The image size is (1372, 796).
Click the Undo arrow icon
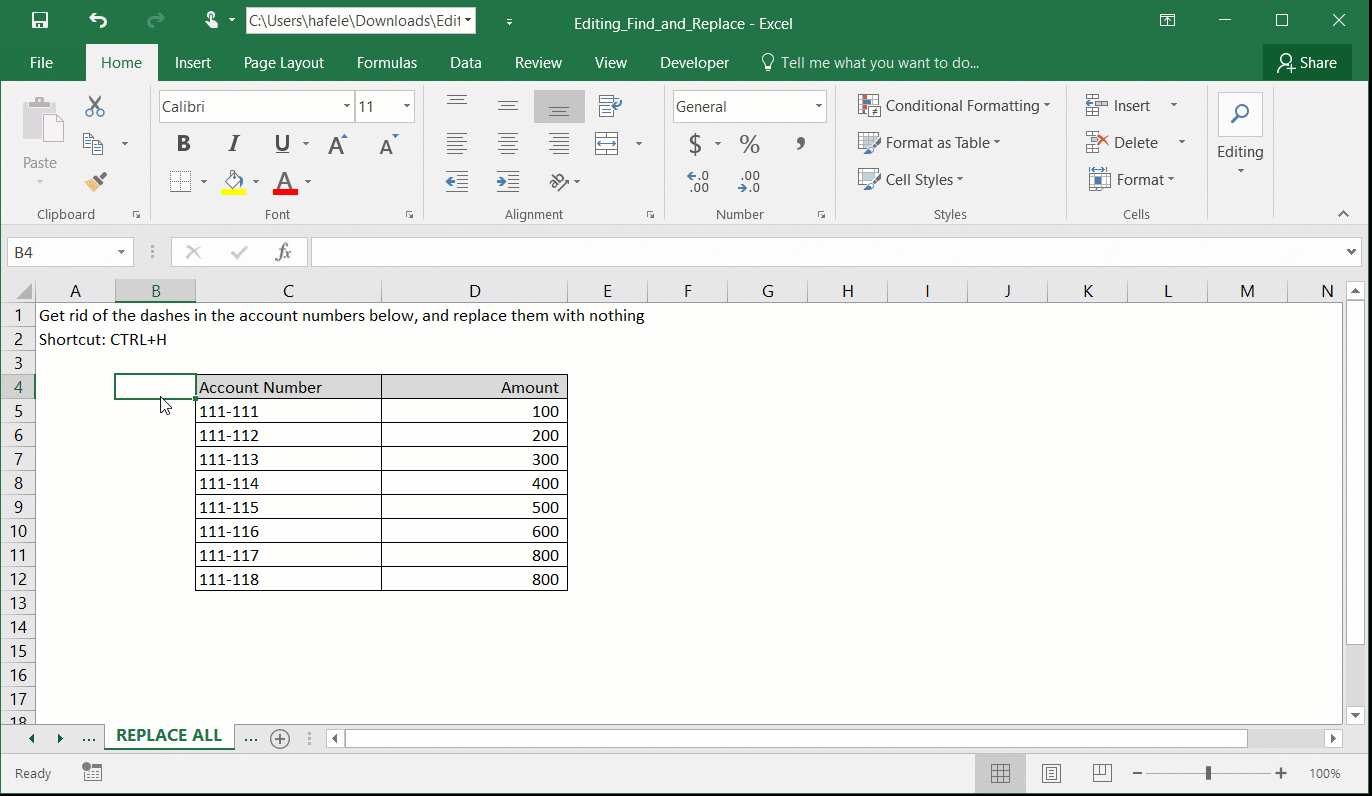pos(97,20)
